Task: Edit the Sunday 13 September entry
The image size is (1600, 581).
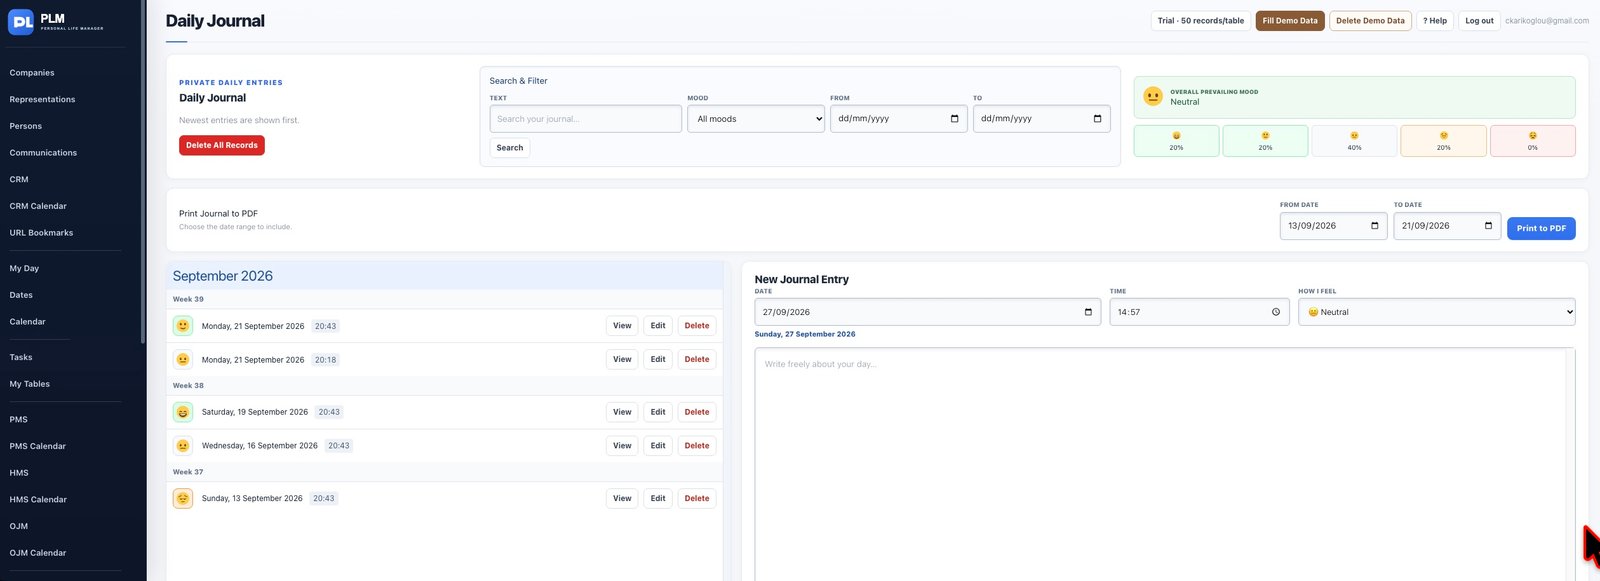Action: (x=658, y=498)
